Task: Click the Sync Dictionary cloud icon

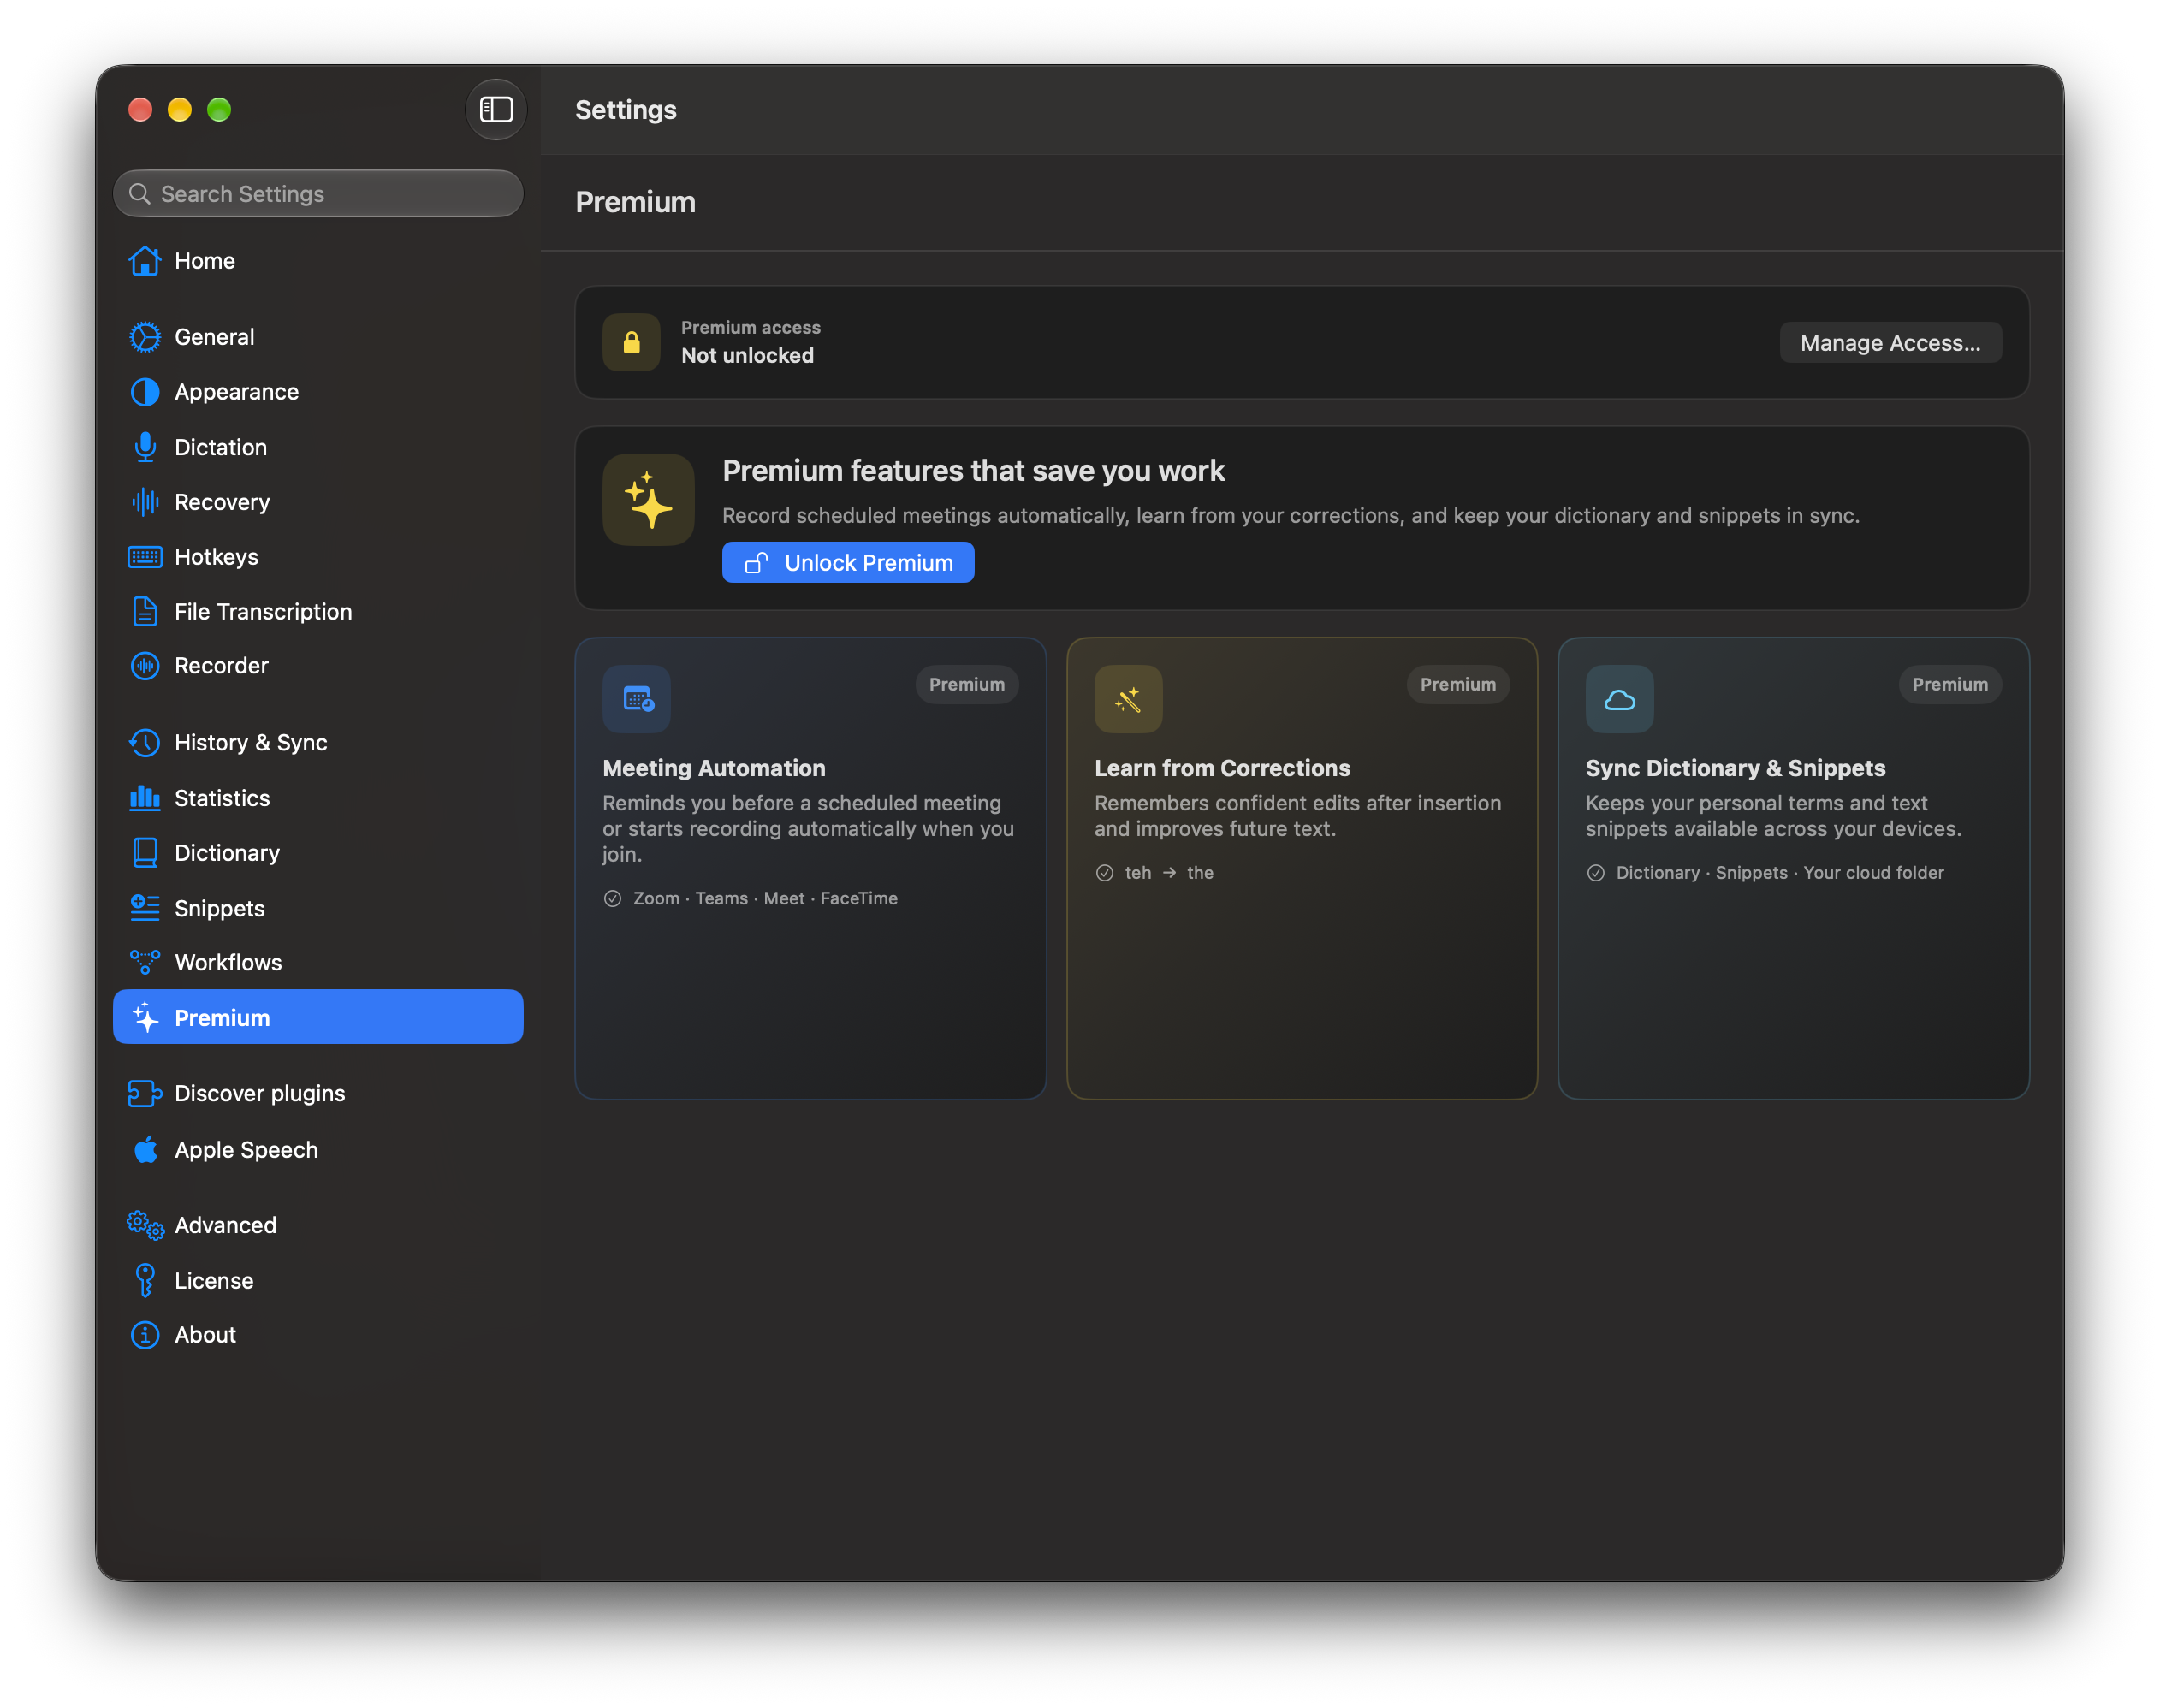Action: [x=1620, y=699]
